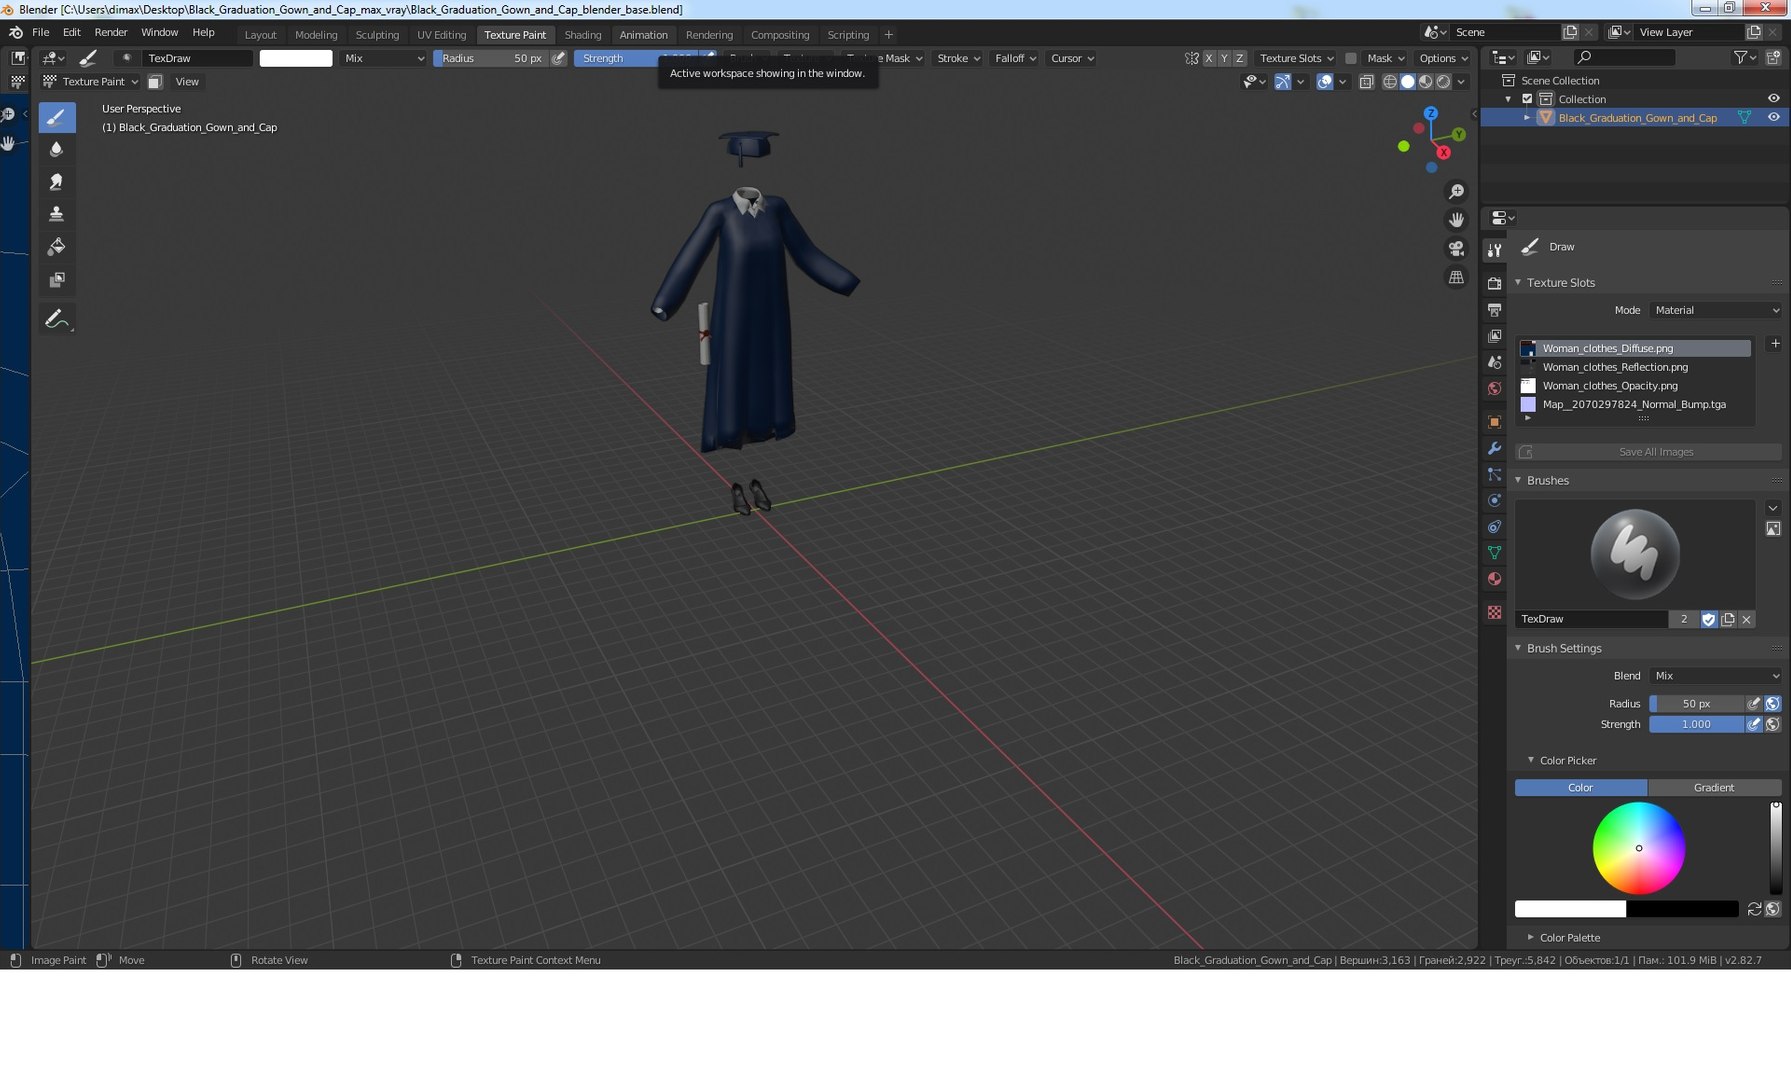Toggle X axis symmetry button
The width and height of the screenshot is (1791, 1080).
[1209, 58]
